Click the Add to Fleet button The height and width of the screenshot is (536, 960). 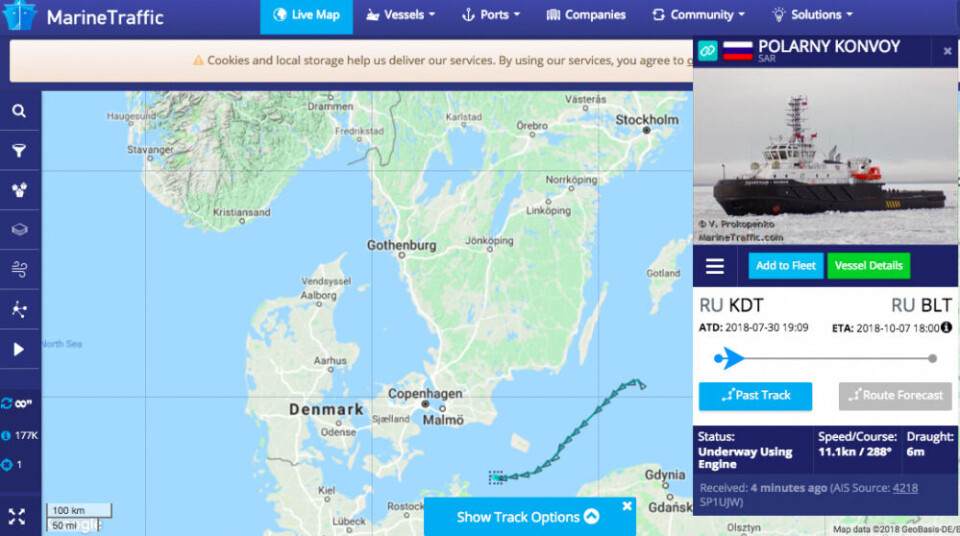tap(786, 266)
